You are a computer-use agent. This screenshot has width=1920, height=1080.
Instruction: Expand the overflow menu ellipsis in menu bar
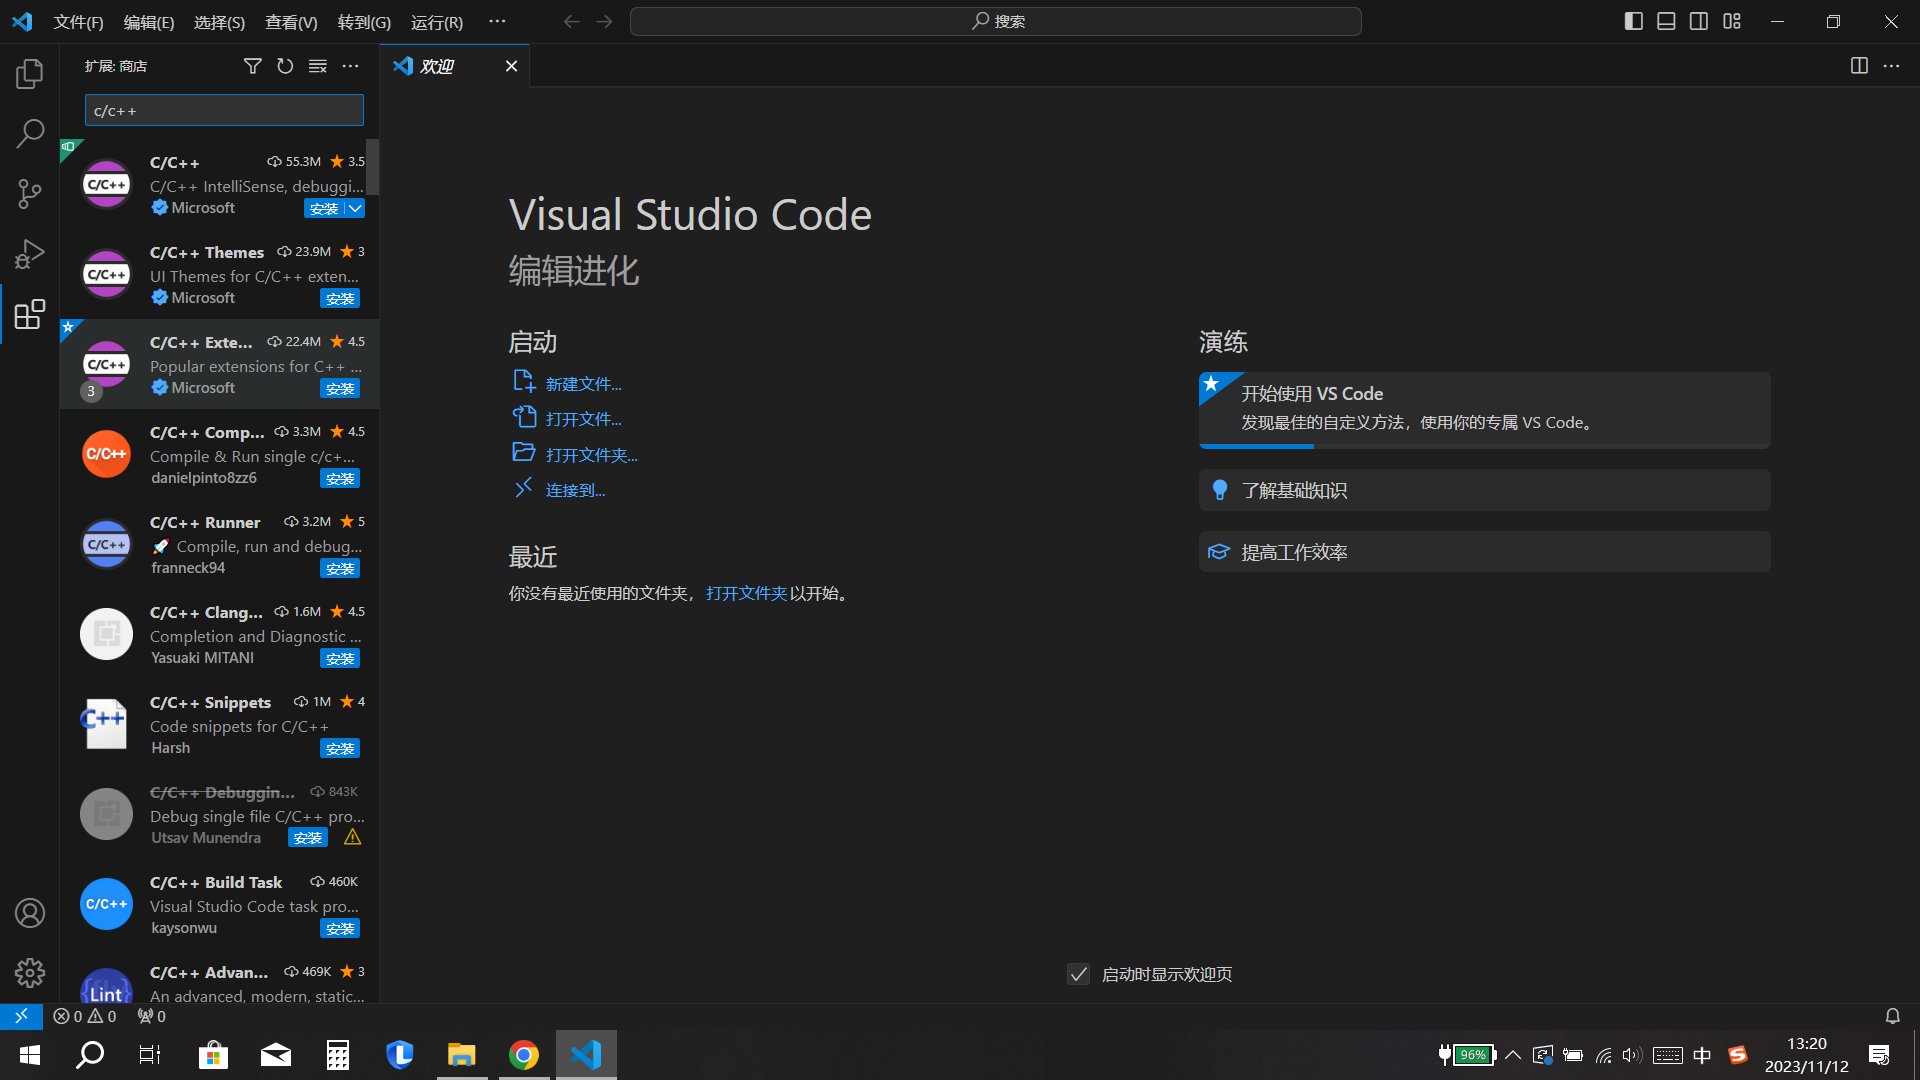click(x=497, y=21)
